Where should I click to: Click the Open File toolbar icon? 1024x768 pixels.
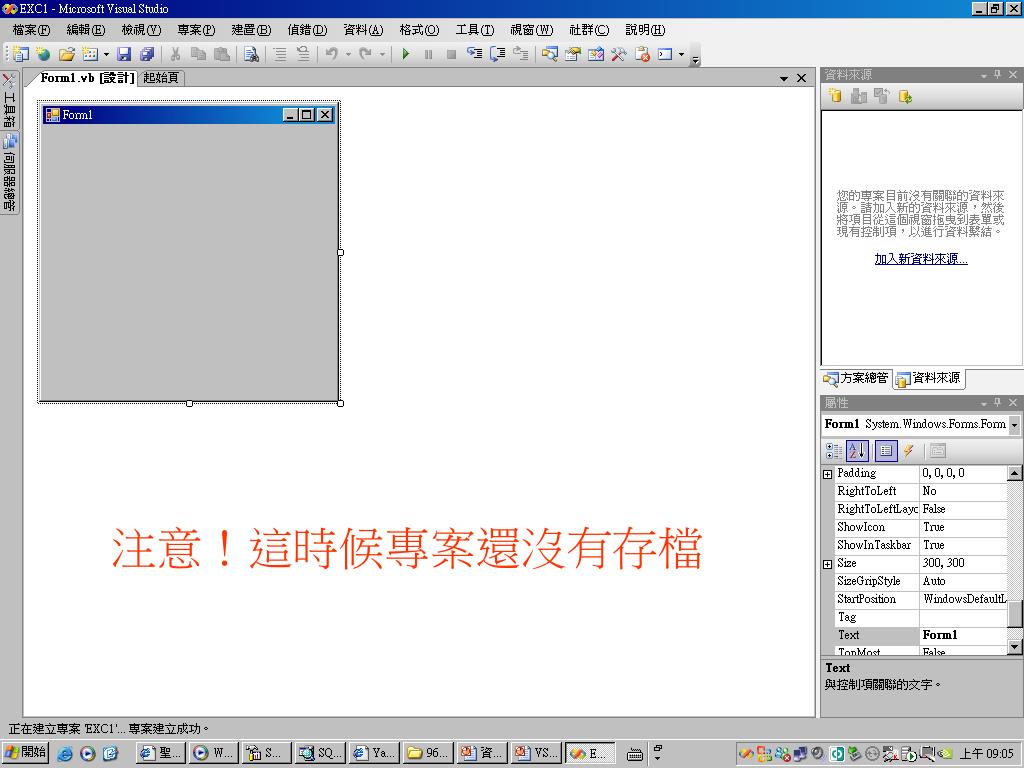(67, 54)
